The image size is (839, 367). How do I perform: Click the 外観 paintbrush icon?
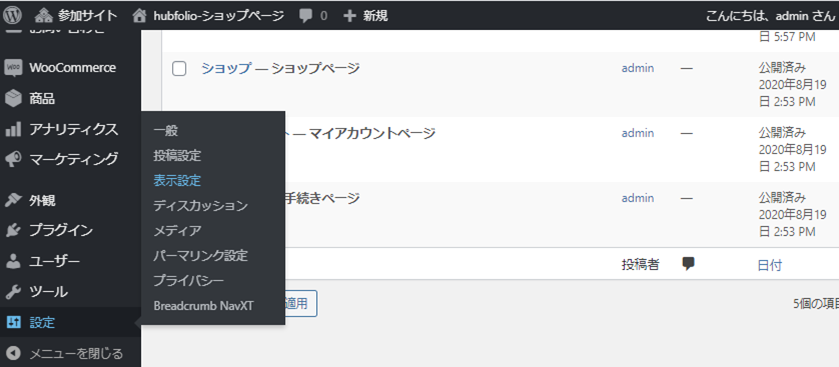pos(12,201)
